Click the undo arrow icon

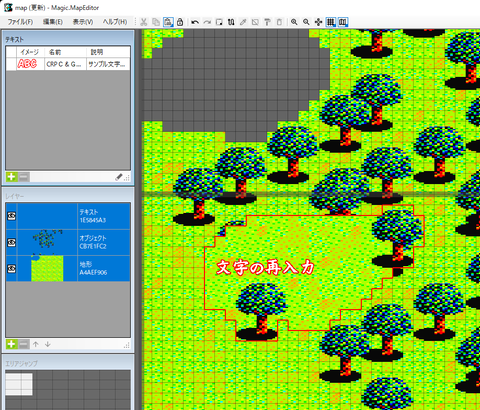click(195, 22)
